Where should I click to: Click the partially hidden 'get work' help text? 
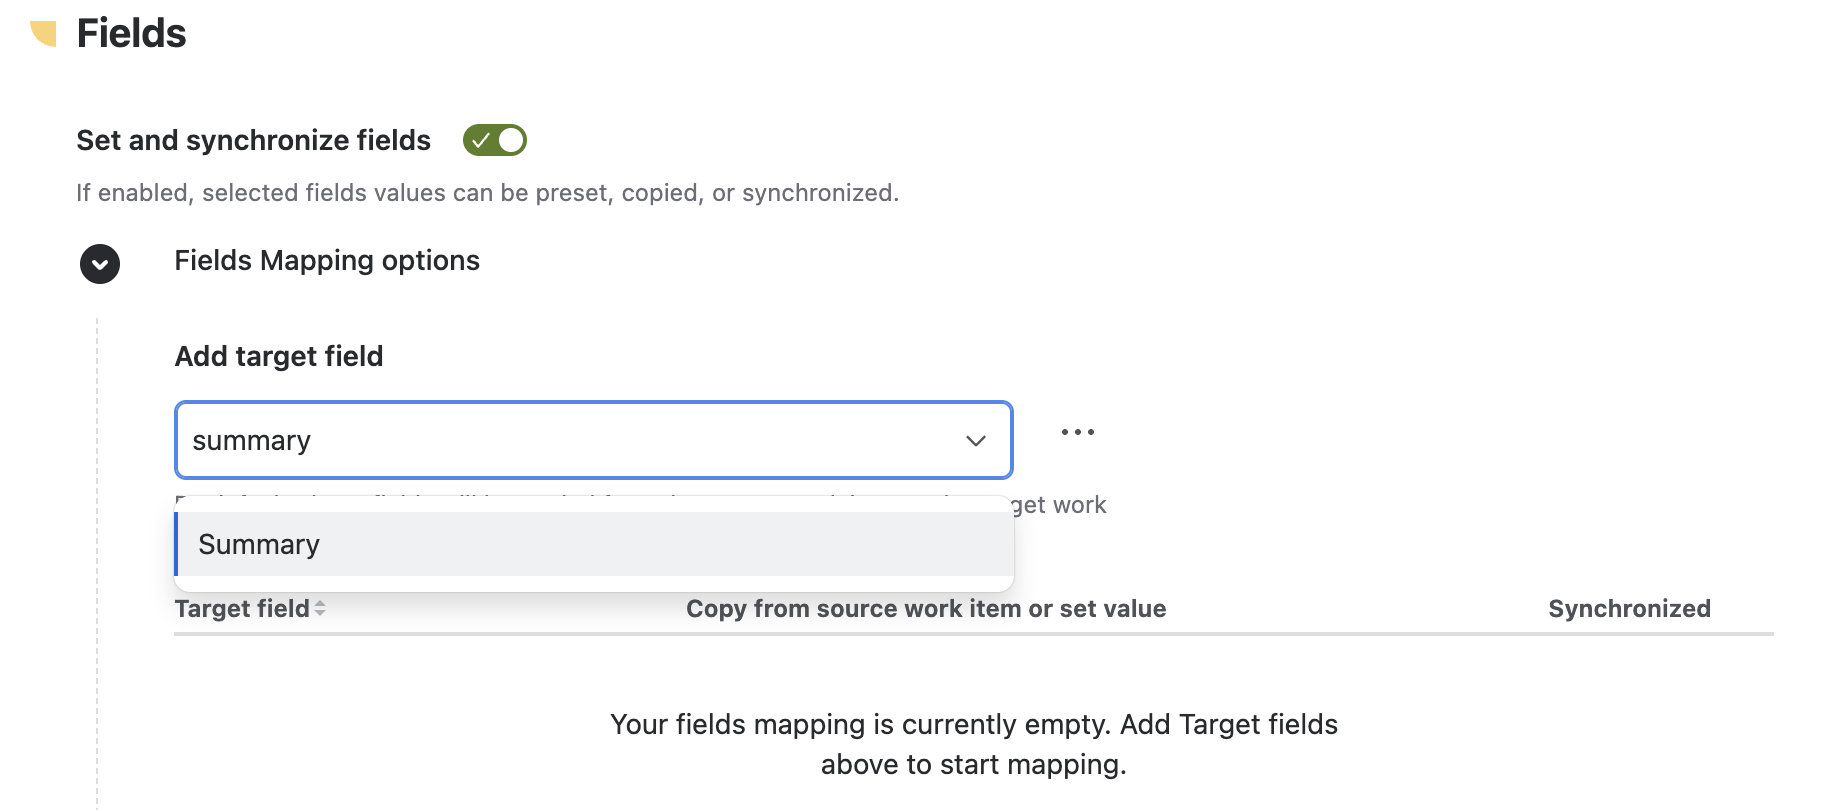[x=1060, y=505]
